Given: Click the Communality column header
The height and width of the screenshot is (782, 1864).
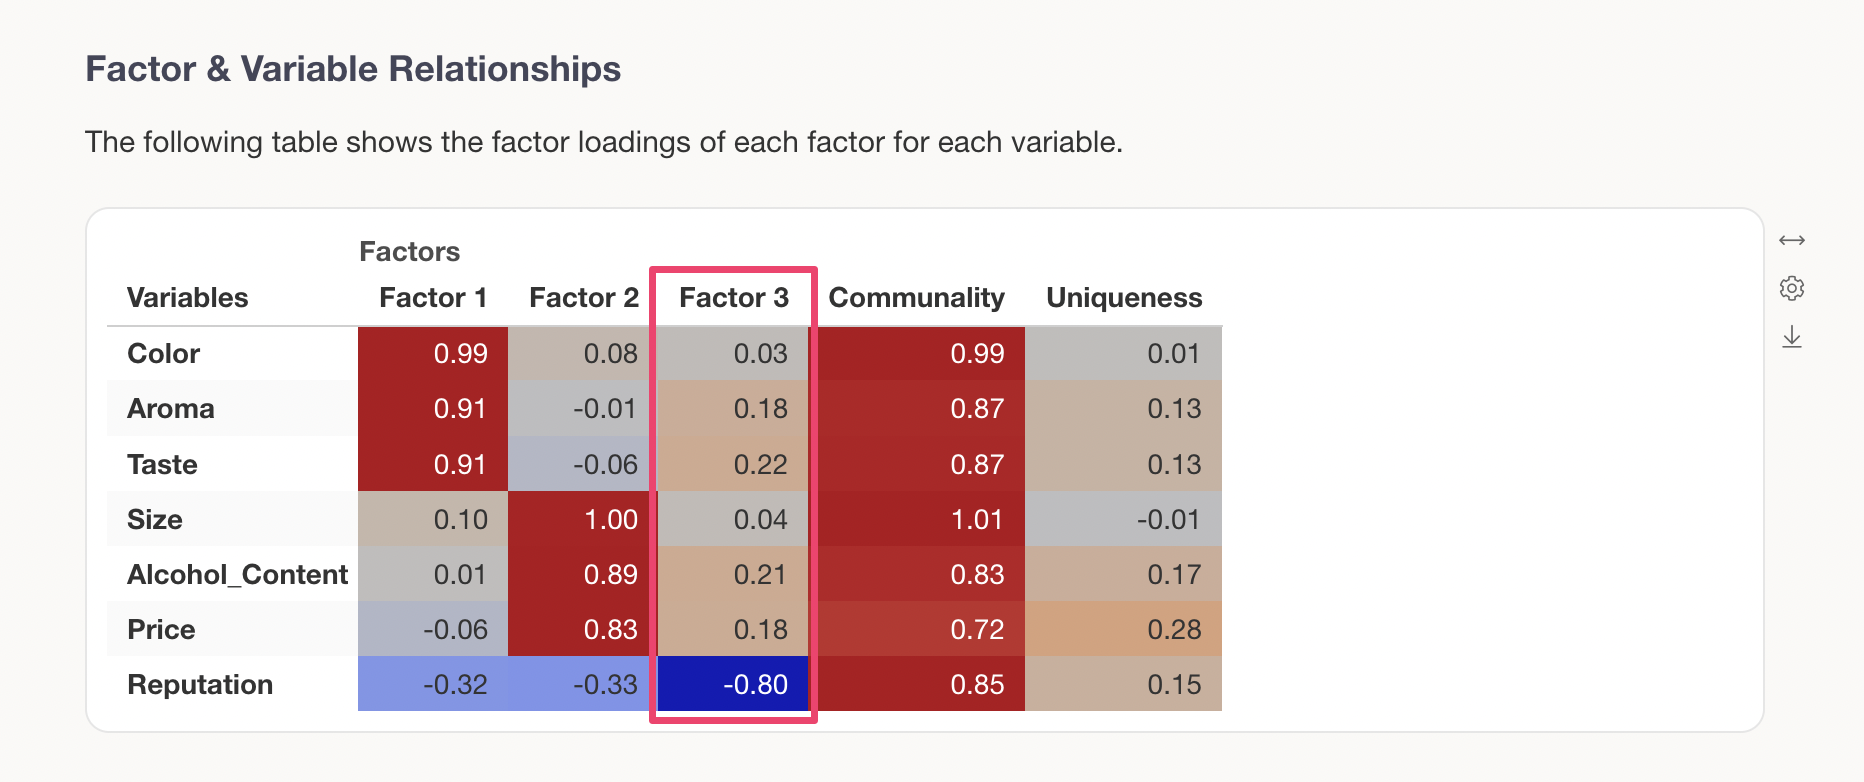Looking at the screenshot, I should [916, 298].
